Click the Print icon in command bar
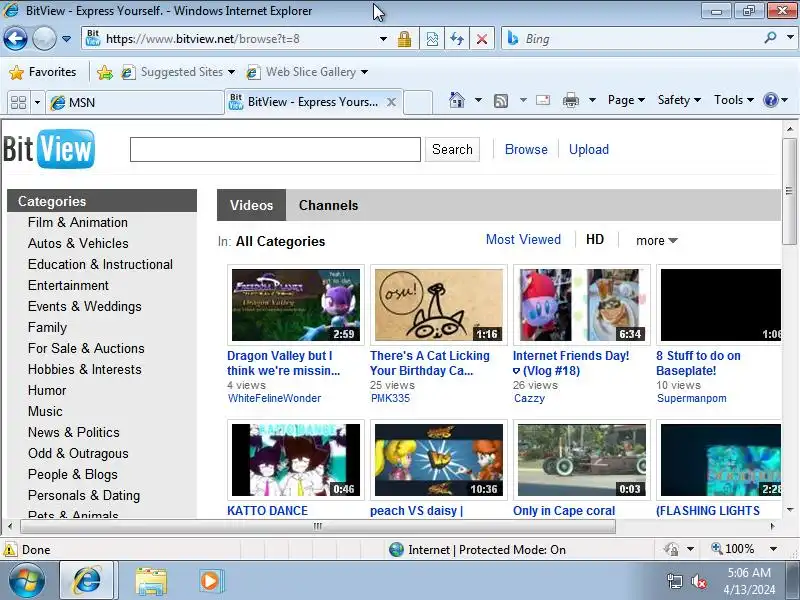 (570, 101)
